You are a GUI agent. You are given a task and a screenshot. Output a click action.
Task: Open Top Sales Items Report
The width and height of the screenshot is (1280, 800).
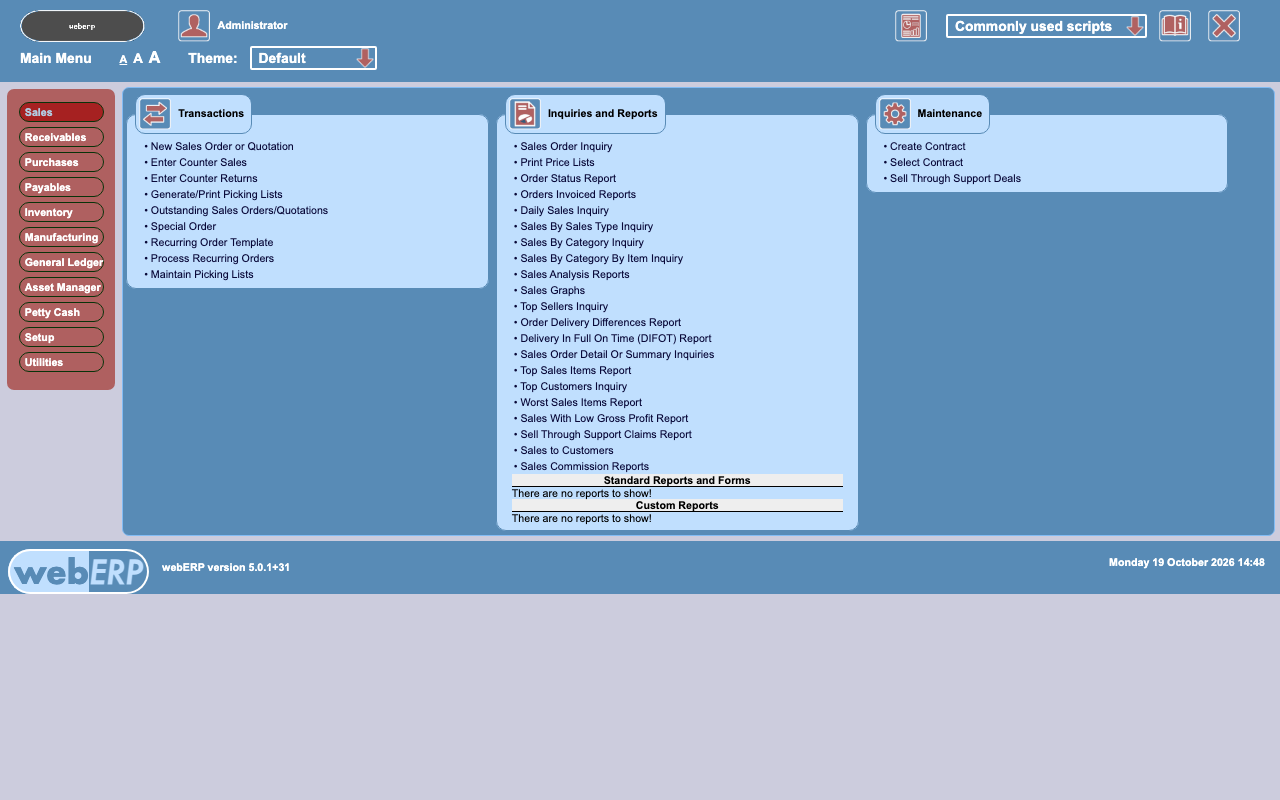tap(575, 370)
